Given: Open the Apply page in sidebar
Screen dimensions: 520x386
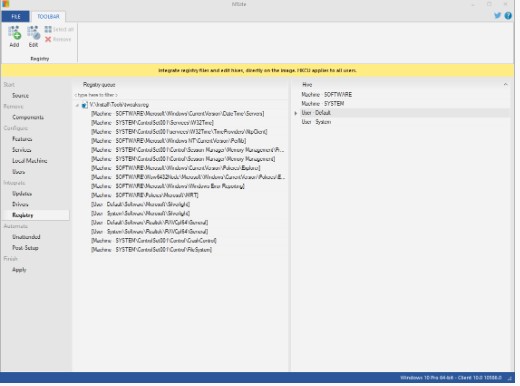Looking at the screenshot, I should pyautogui.click(x=19, y=270).
